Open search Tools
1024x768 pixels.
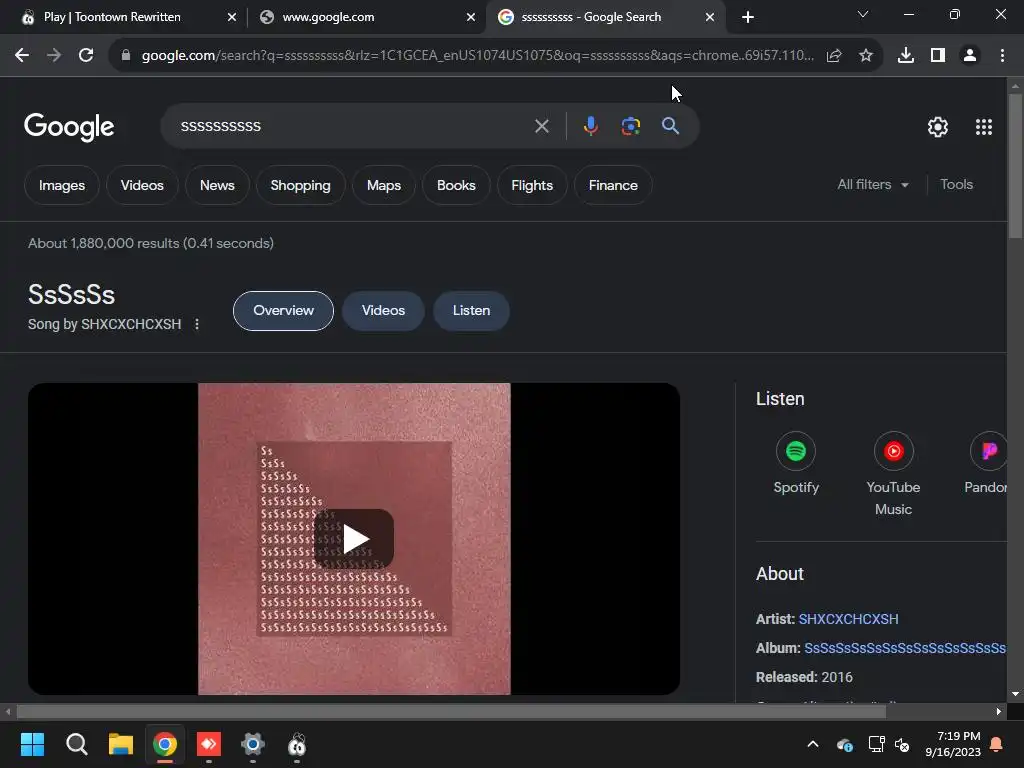pyautogui.click(x=956, y=185)
